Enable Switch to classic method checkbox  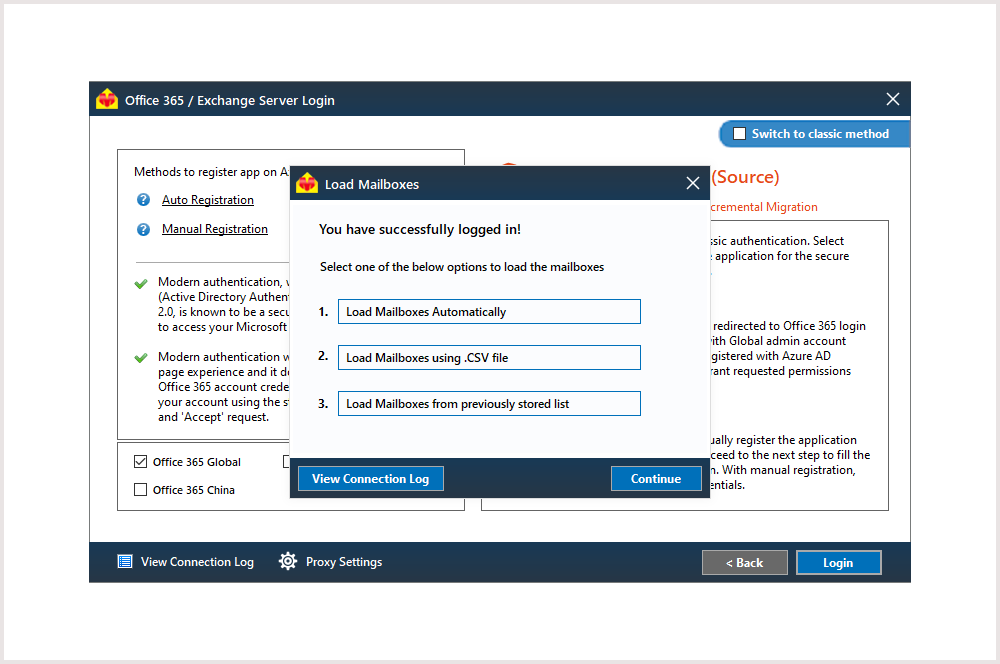pos(739,134)
